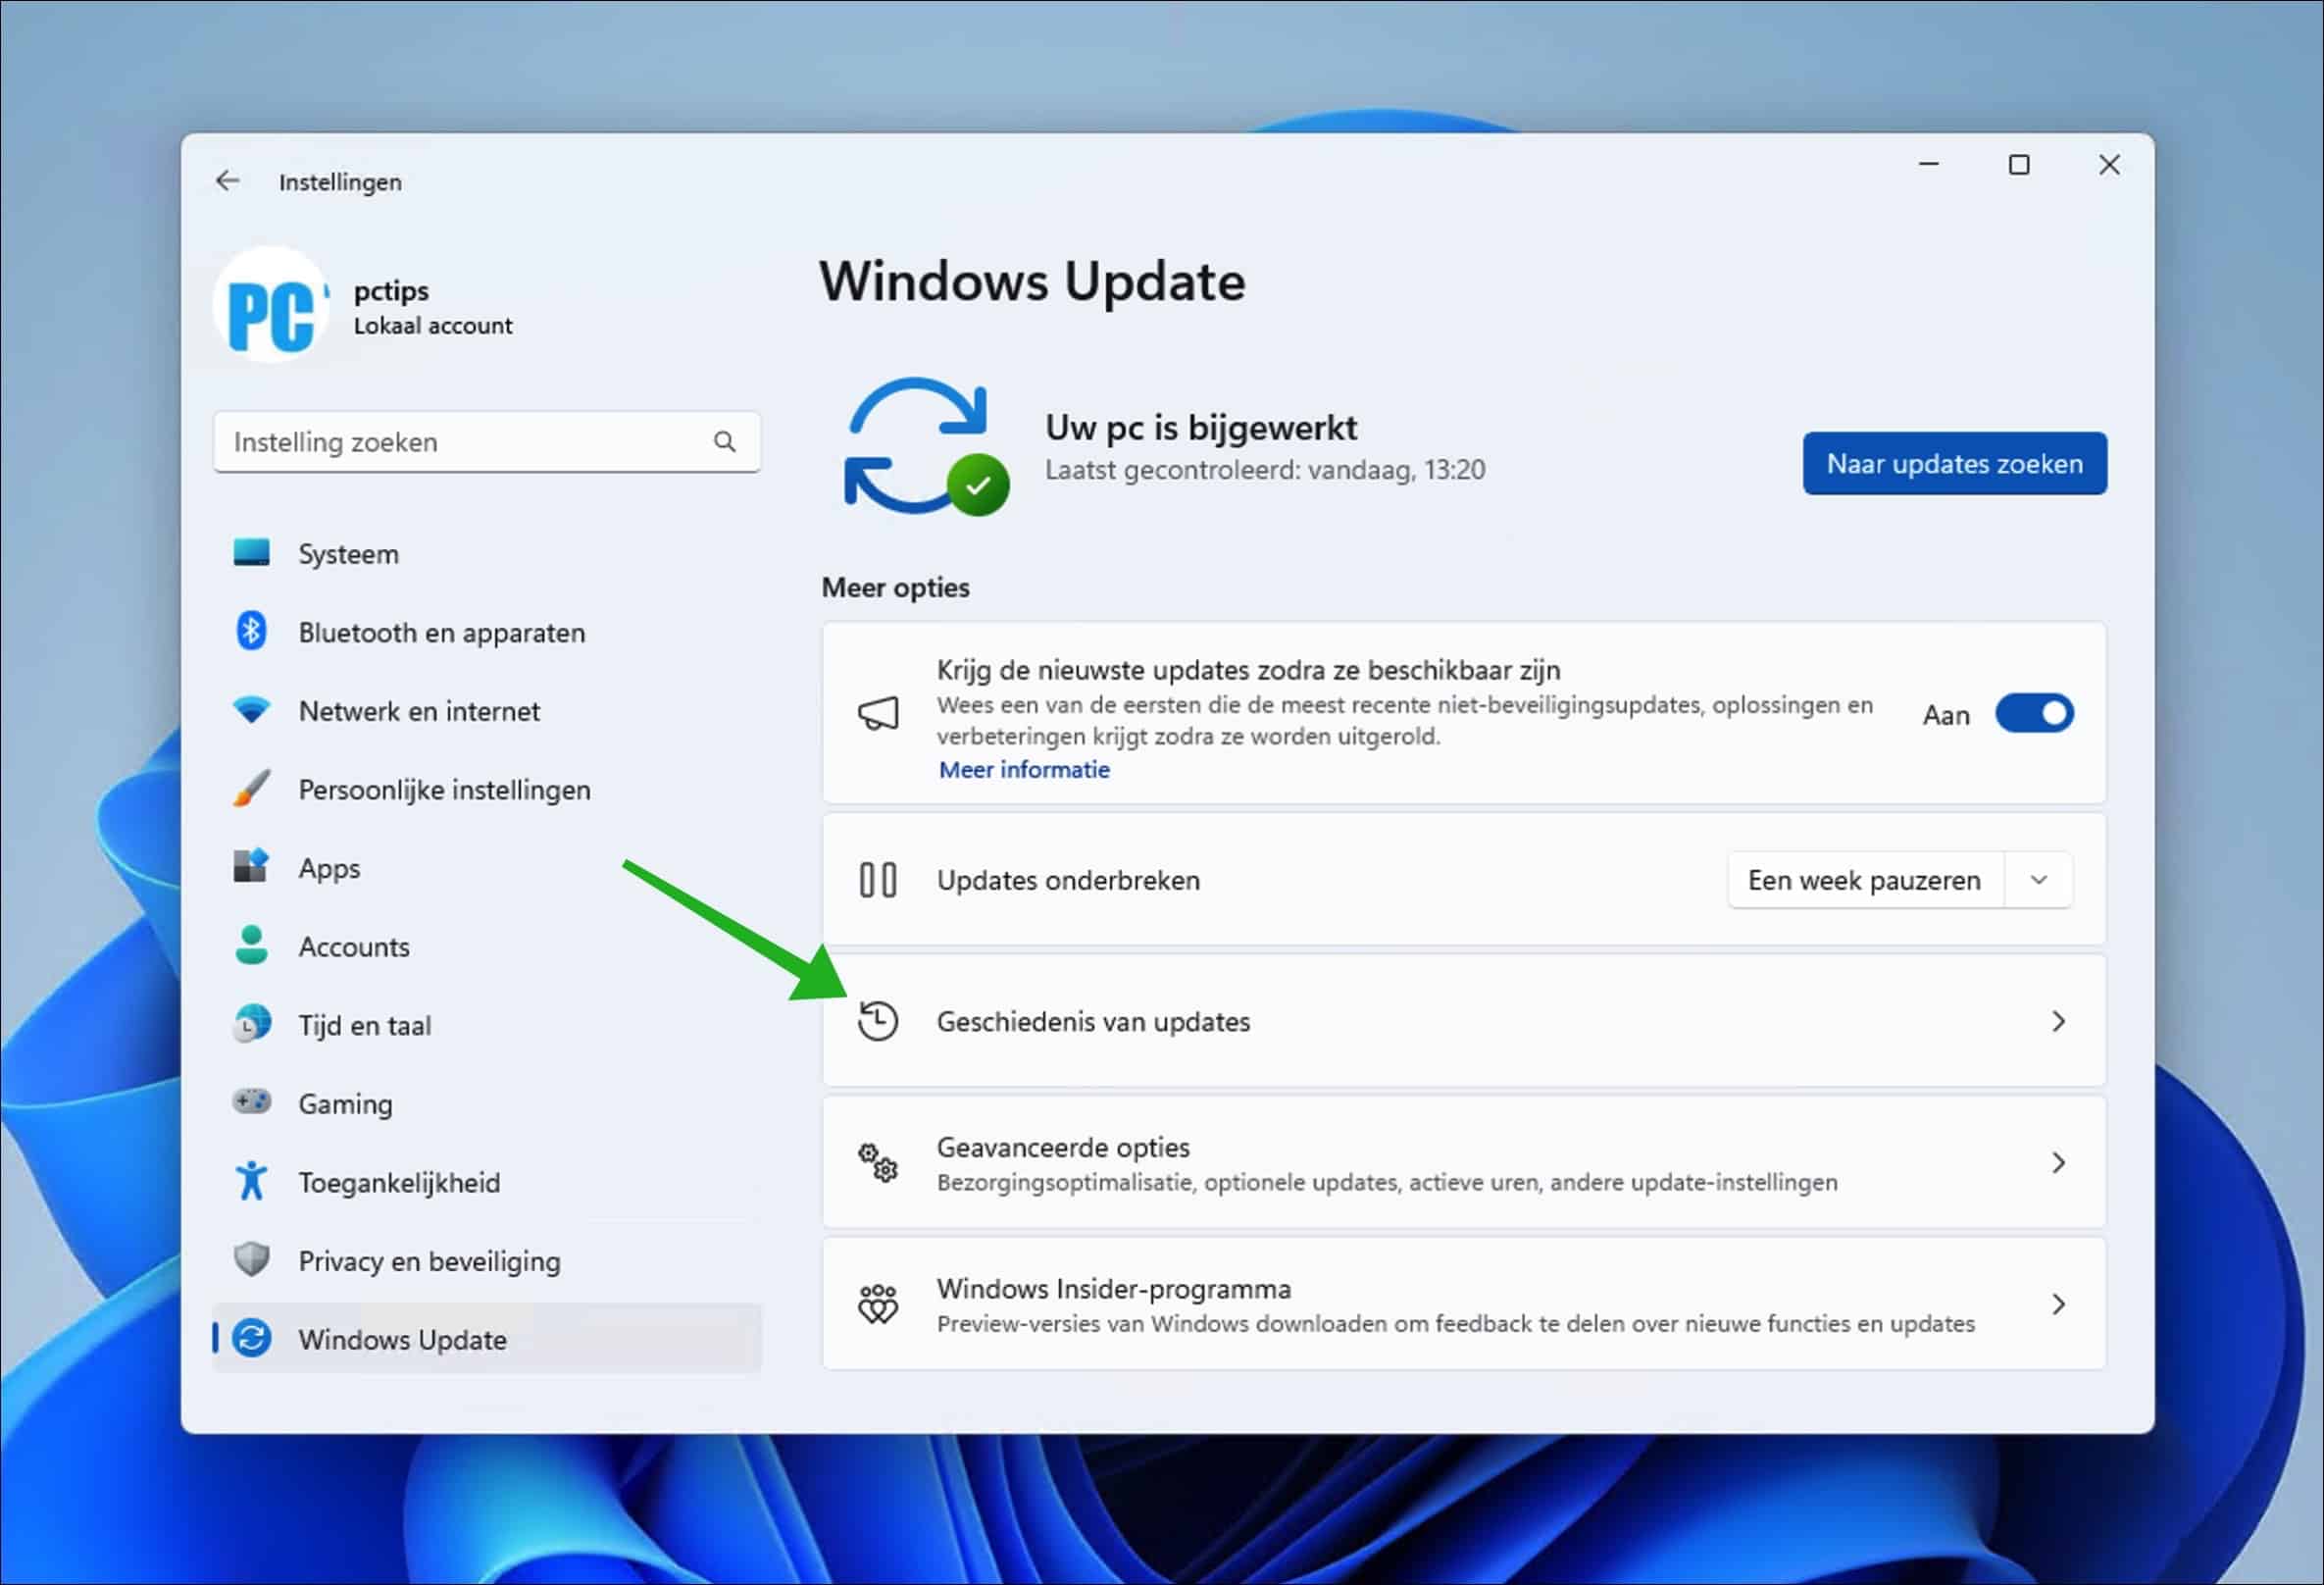Open Persoonlijke instellingen
The width and height of the screenshot is (2324, 1585).
tap(486, 789)
